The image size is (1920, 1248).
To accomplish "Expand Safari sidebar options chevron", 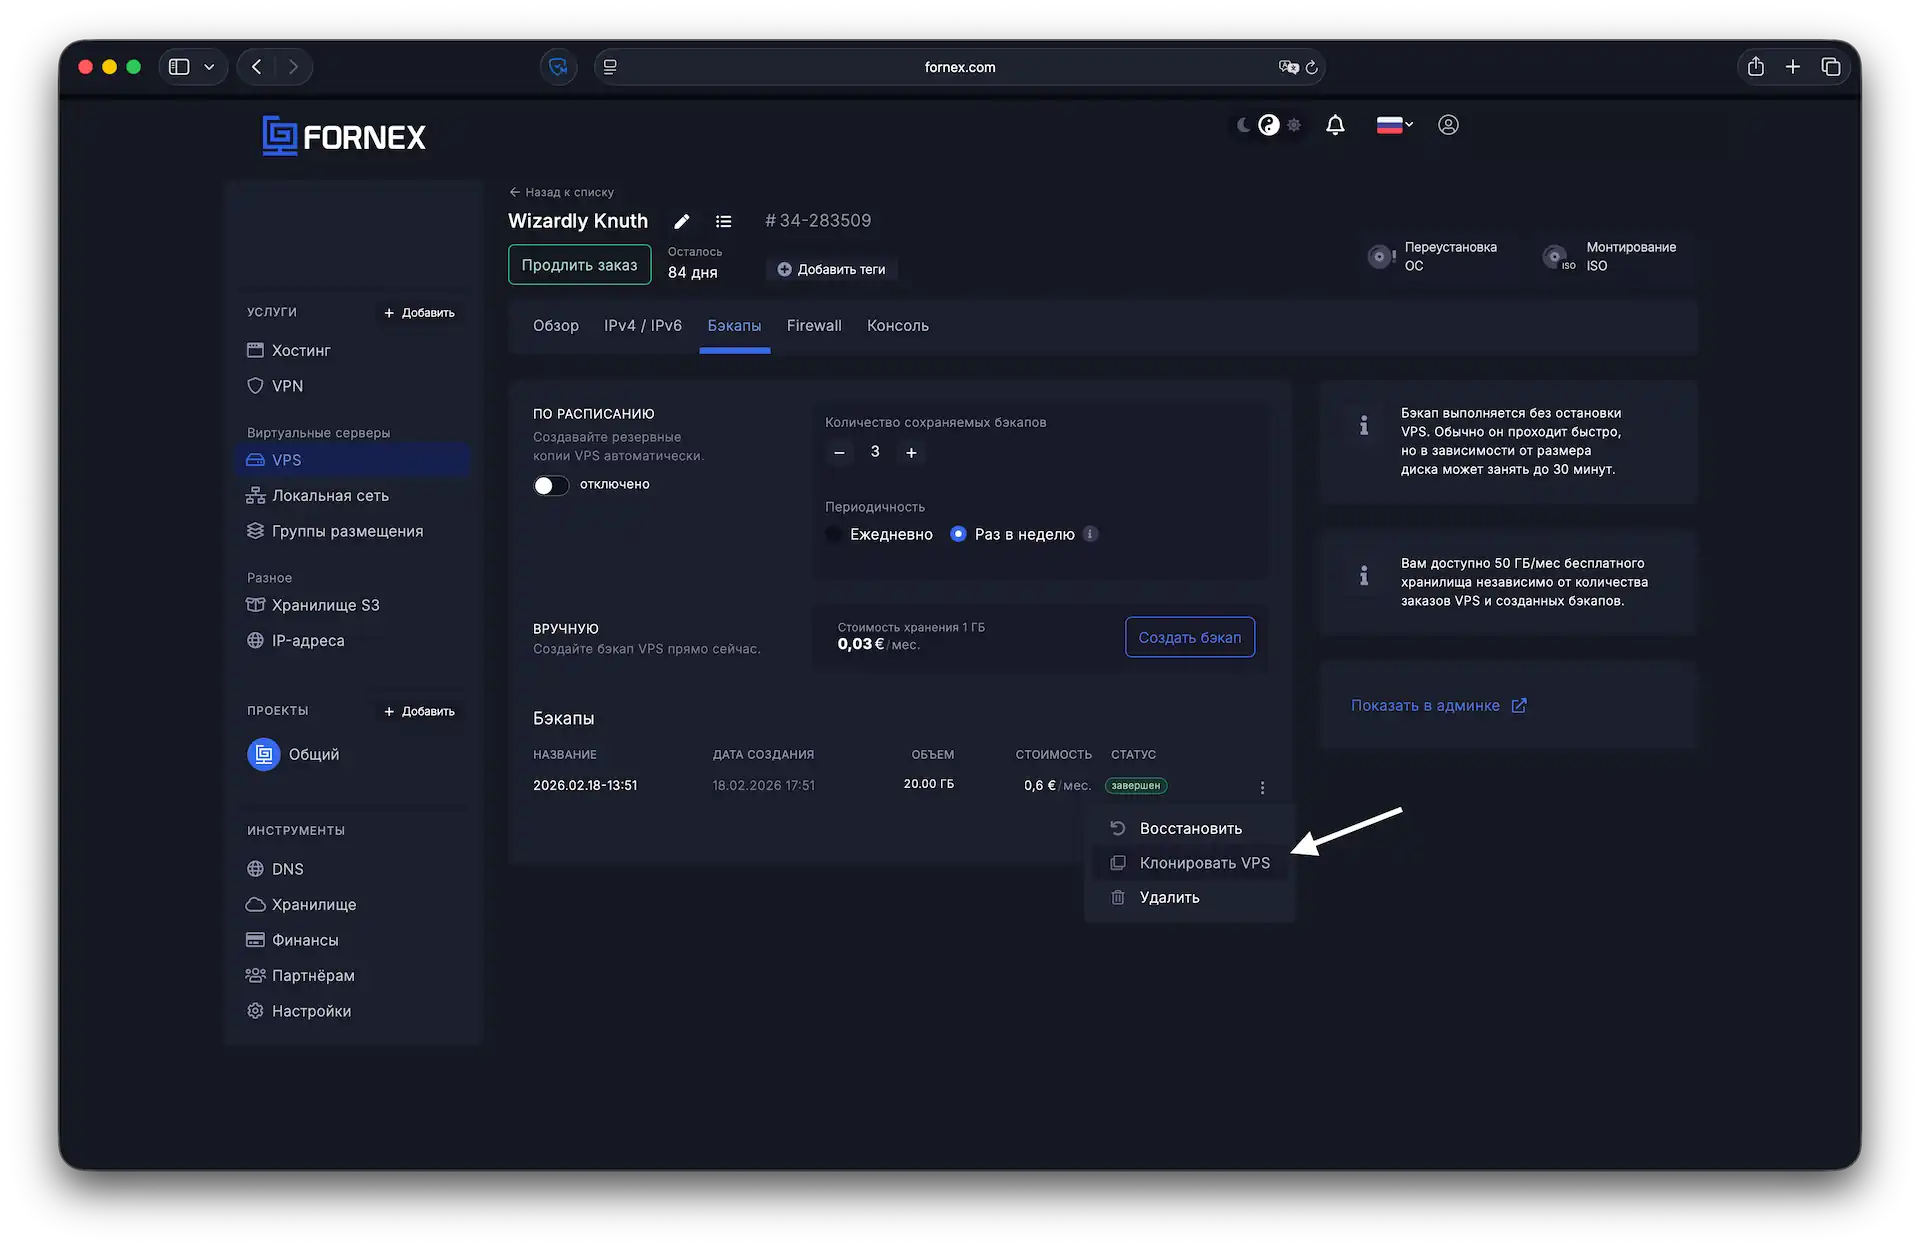I will click(209, 67).
